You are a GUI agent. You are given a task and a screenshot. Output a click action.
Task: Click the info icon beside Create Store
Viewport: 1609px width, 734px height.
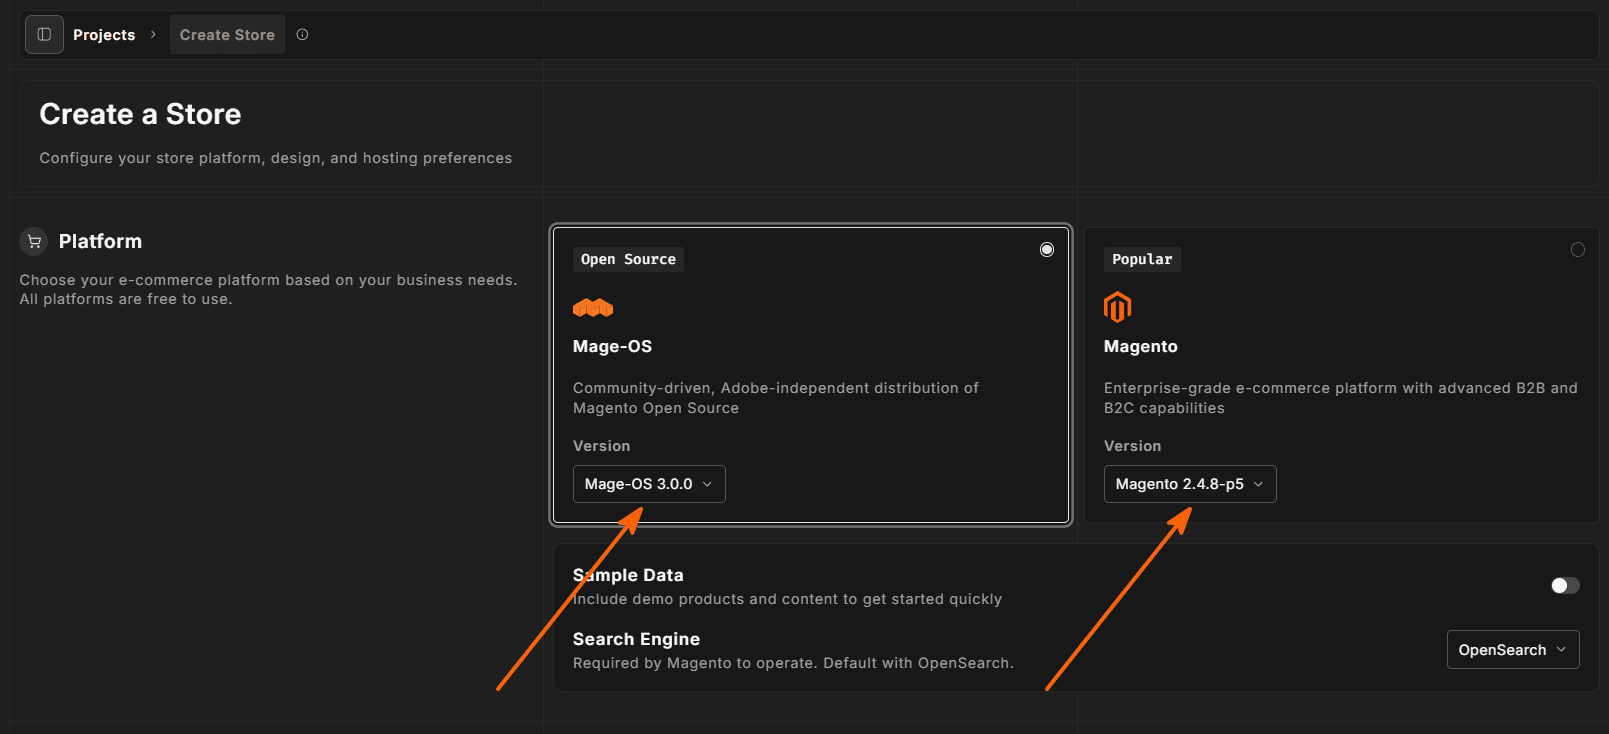click(302, 35)
